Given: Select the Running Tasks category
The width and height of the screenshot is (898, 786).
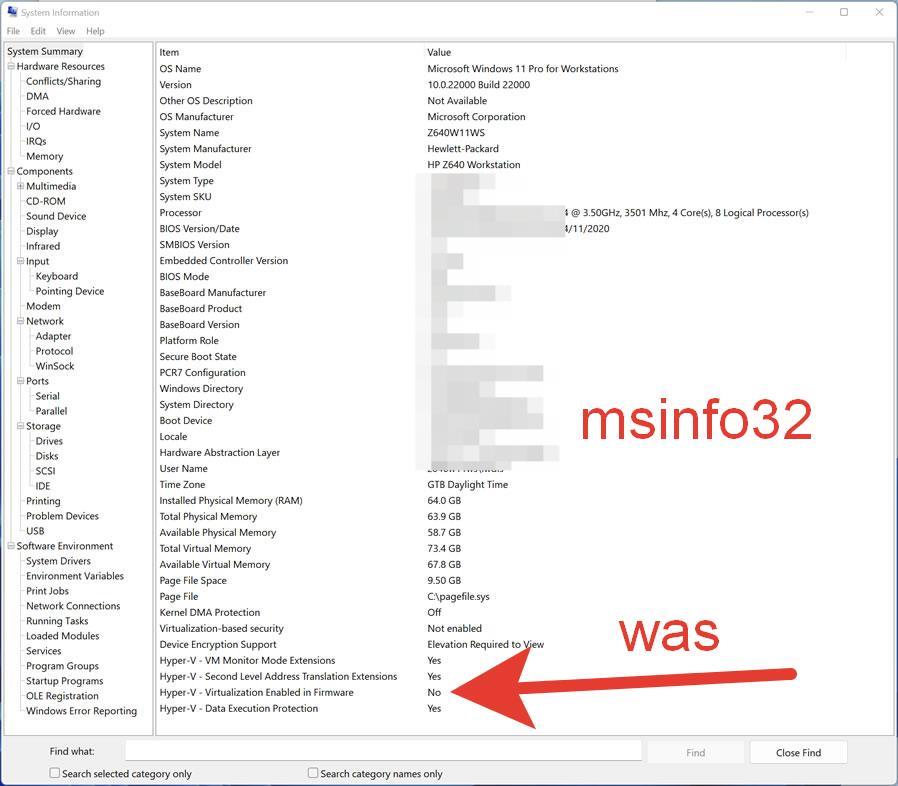Looking at the screenshot, I should coord(57,621).
